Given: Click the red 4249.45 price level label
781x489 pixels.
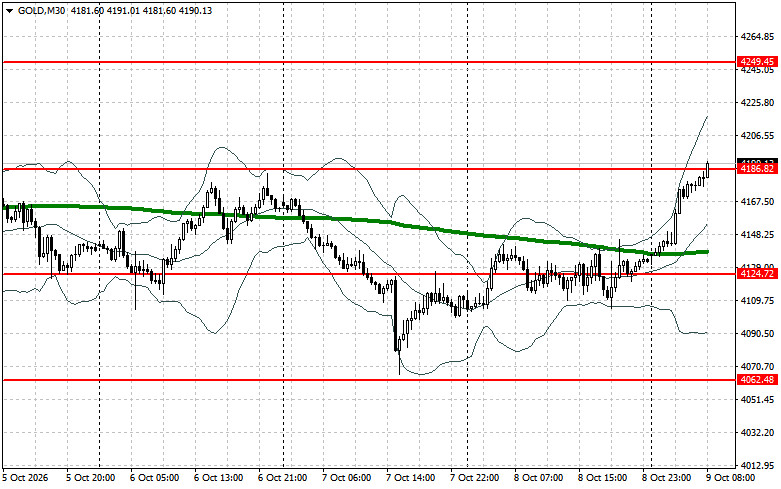Looking at the screenshot, I should pyautogui.click(x=757, y=62).
